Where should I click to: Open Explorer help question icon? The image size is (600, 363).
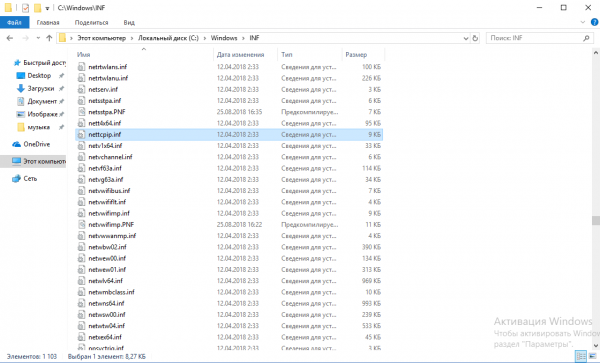(594, 22)
